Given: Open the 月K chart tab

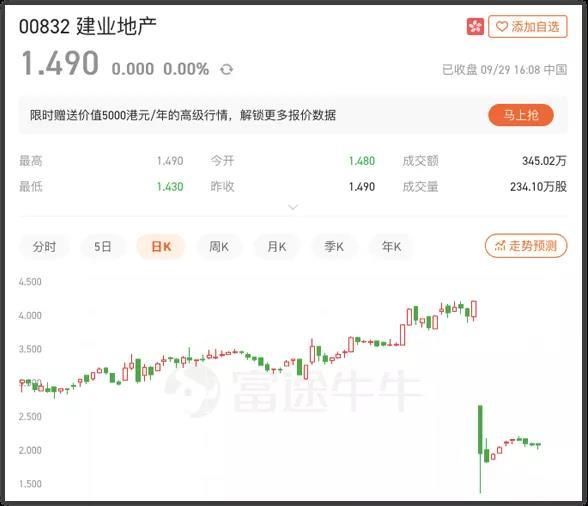Looking at the screenshot, I should (x=277, y=246).
